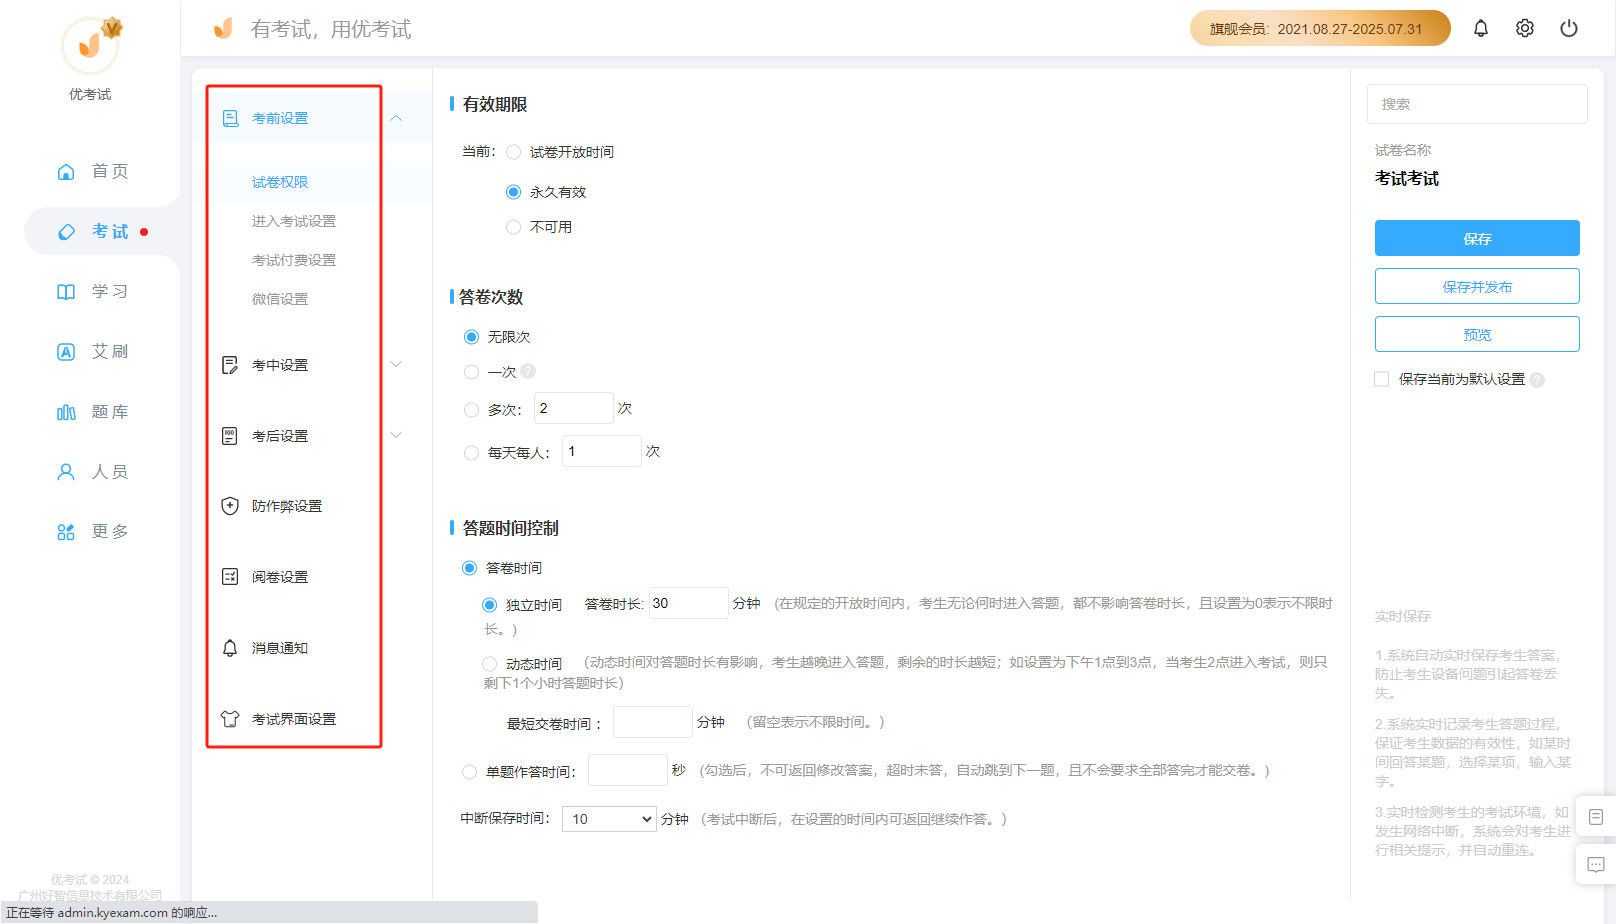Open the floating document widget icon

pos(1596,817)
